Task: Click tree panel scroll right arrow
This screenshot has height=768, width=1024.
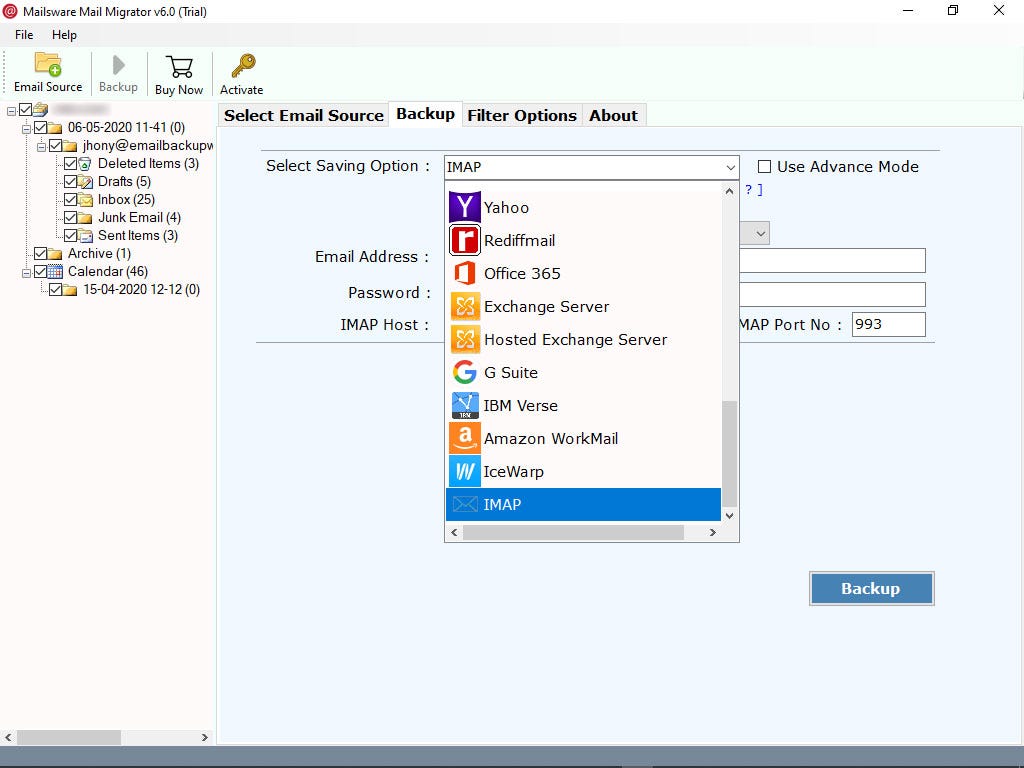Action: pos(204,737)
